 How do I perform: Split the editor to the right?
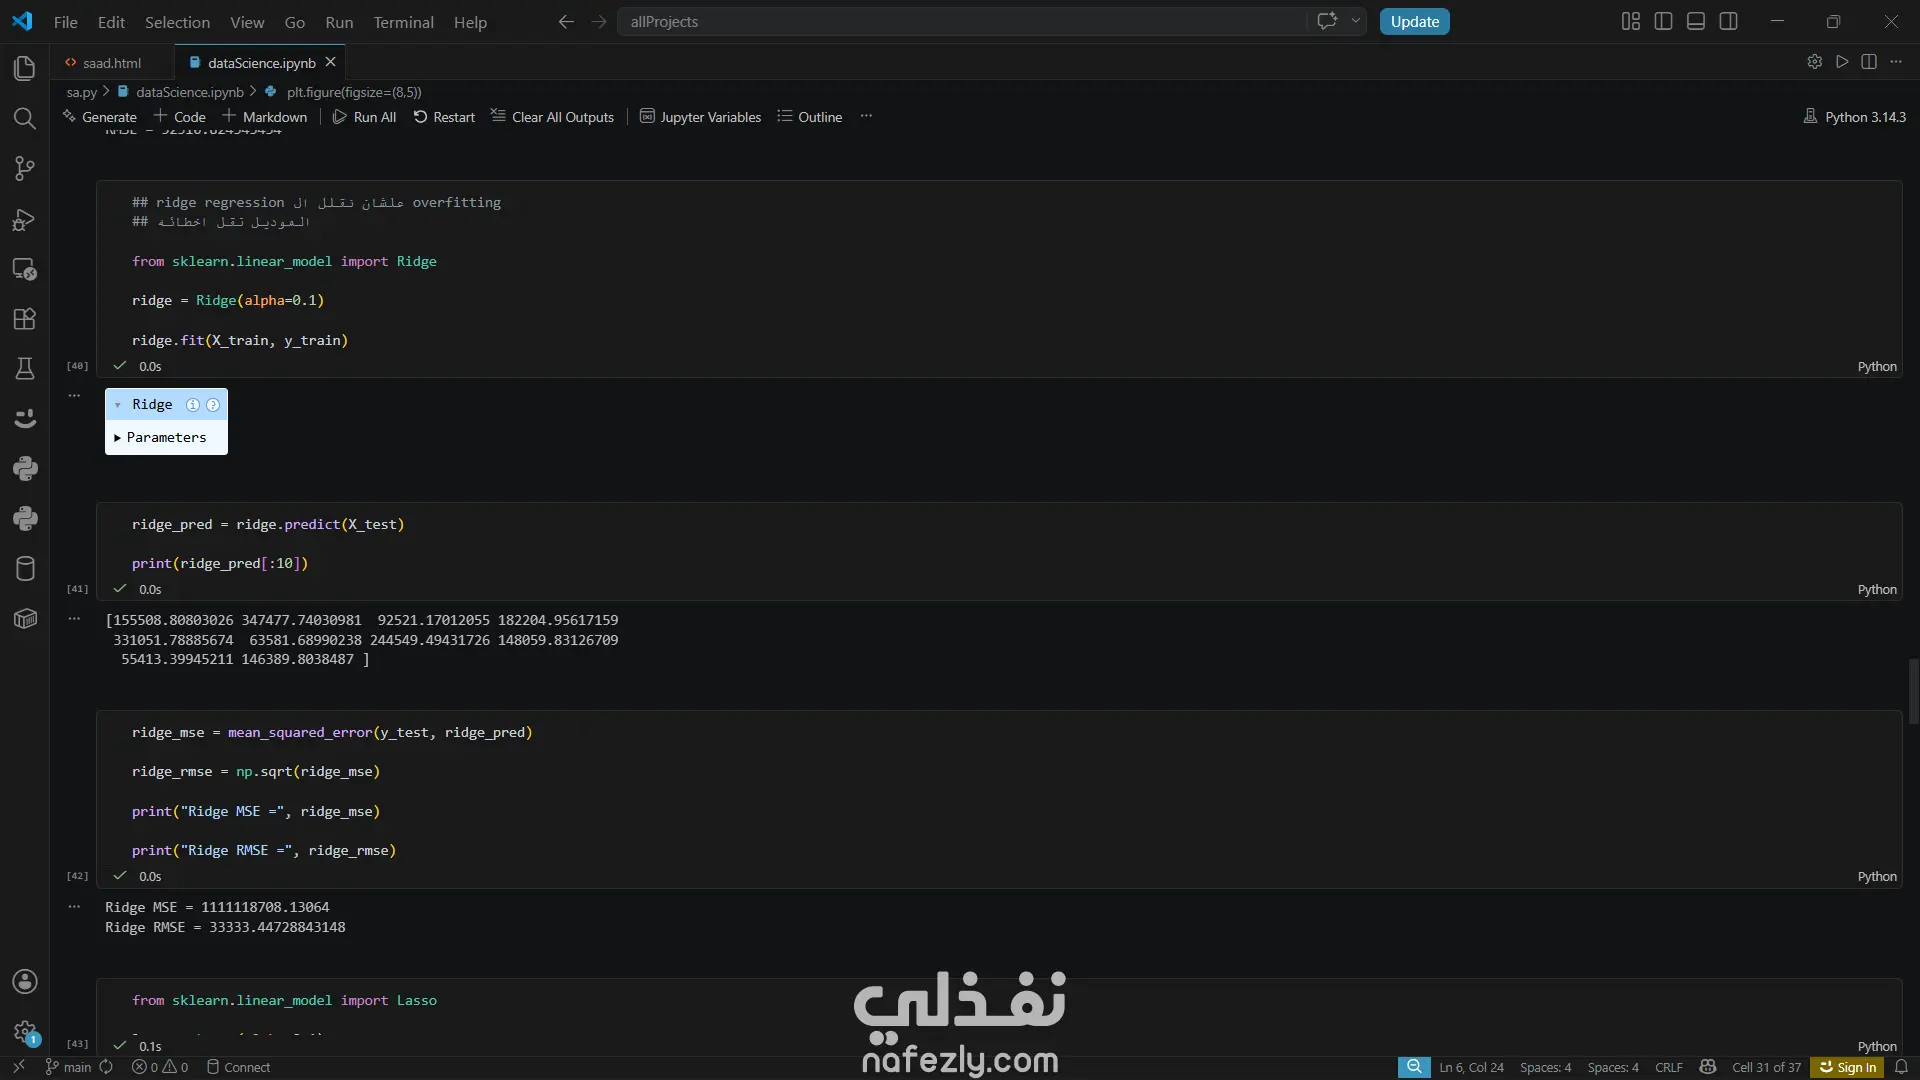click(x=1869, y=62)
